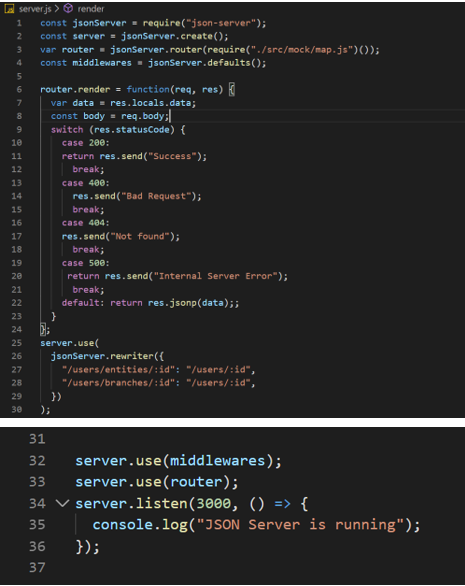Click "JSON Server is running" string
Image resolution: width=465 pixels, height=586 pixels.
tap(300, 525)
